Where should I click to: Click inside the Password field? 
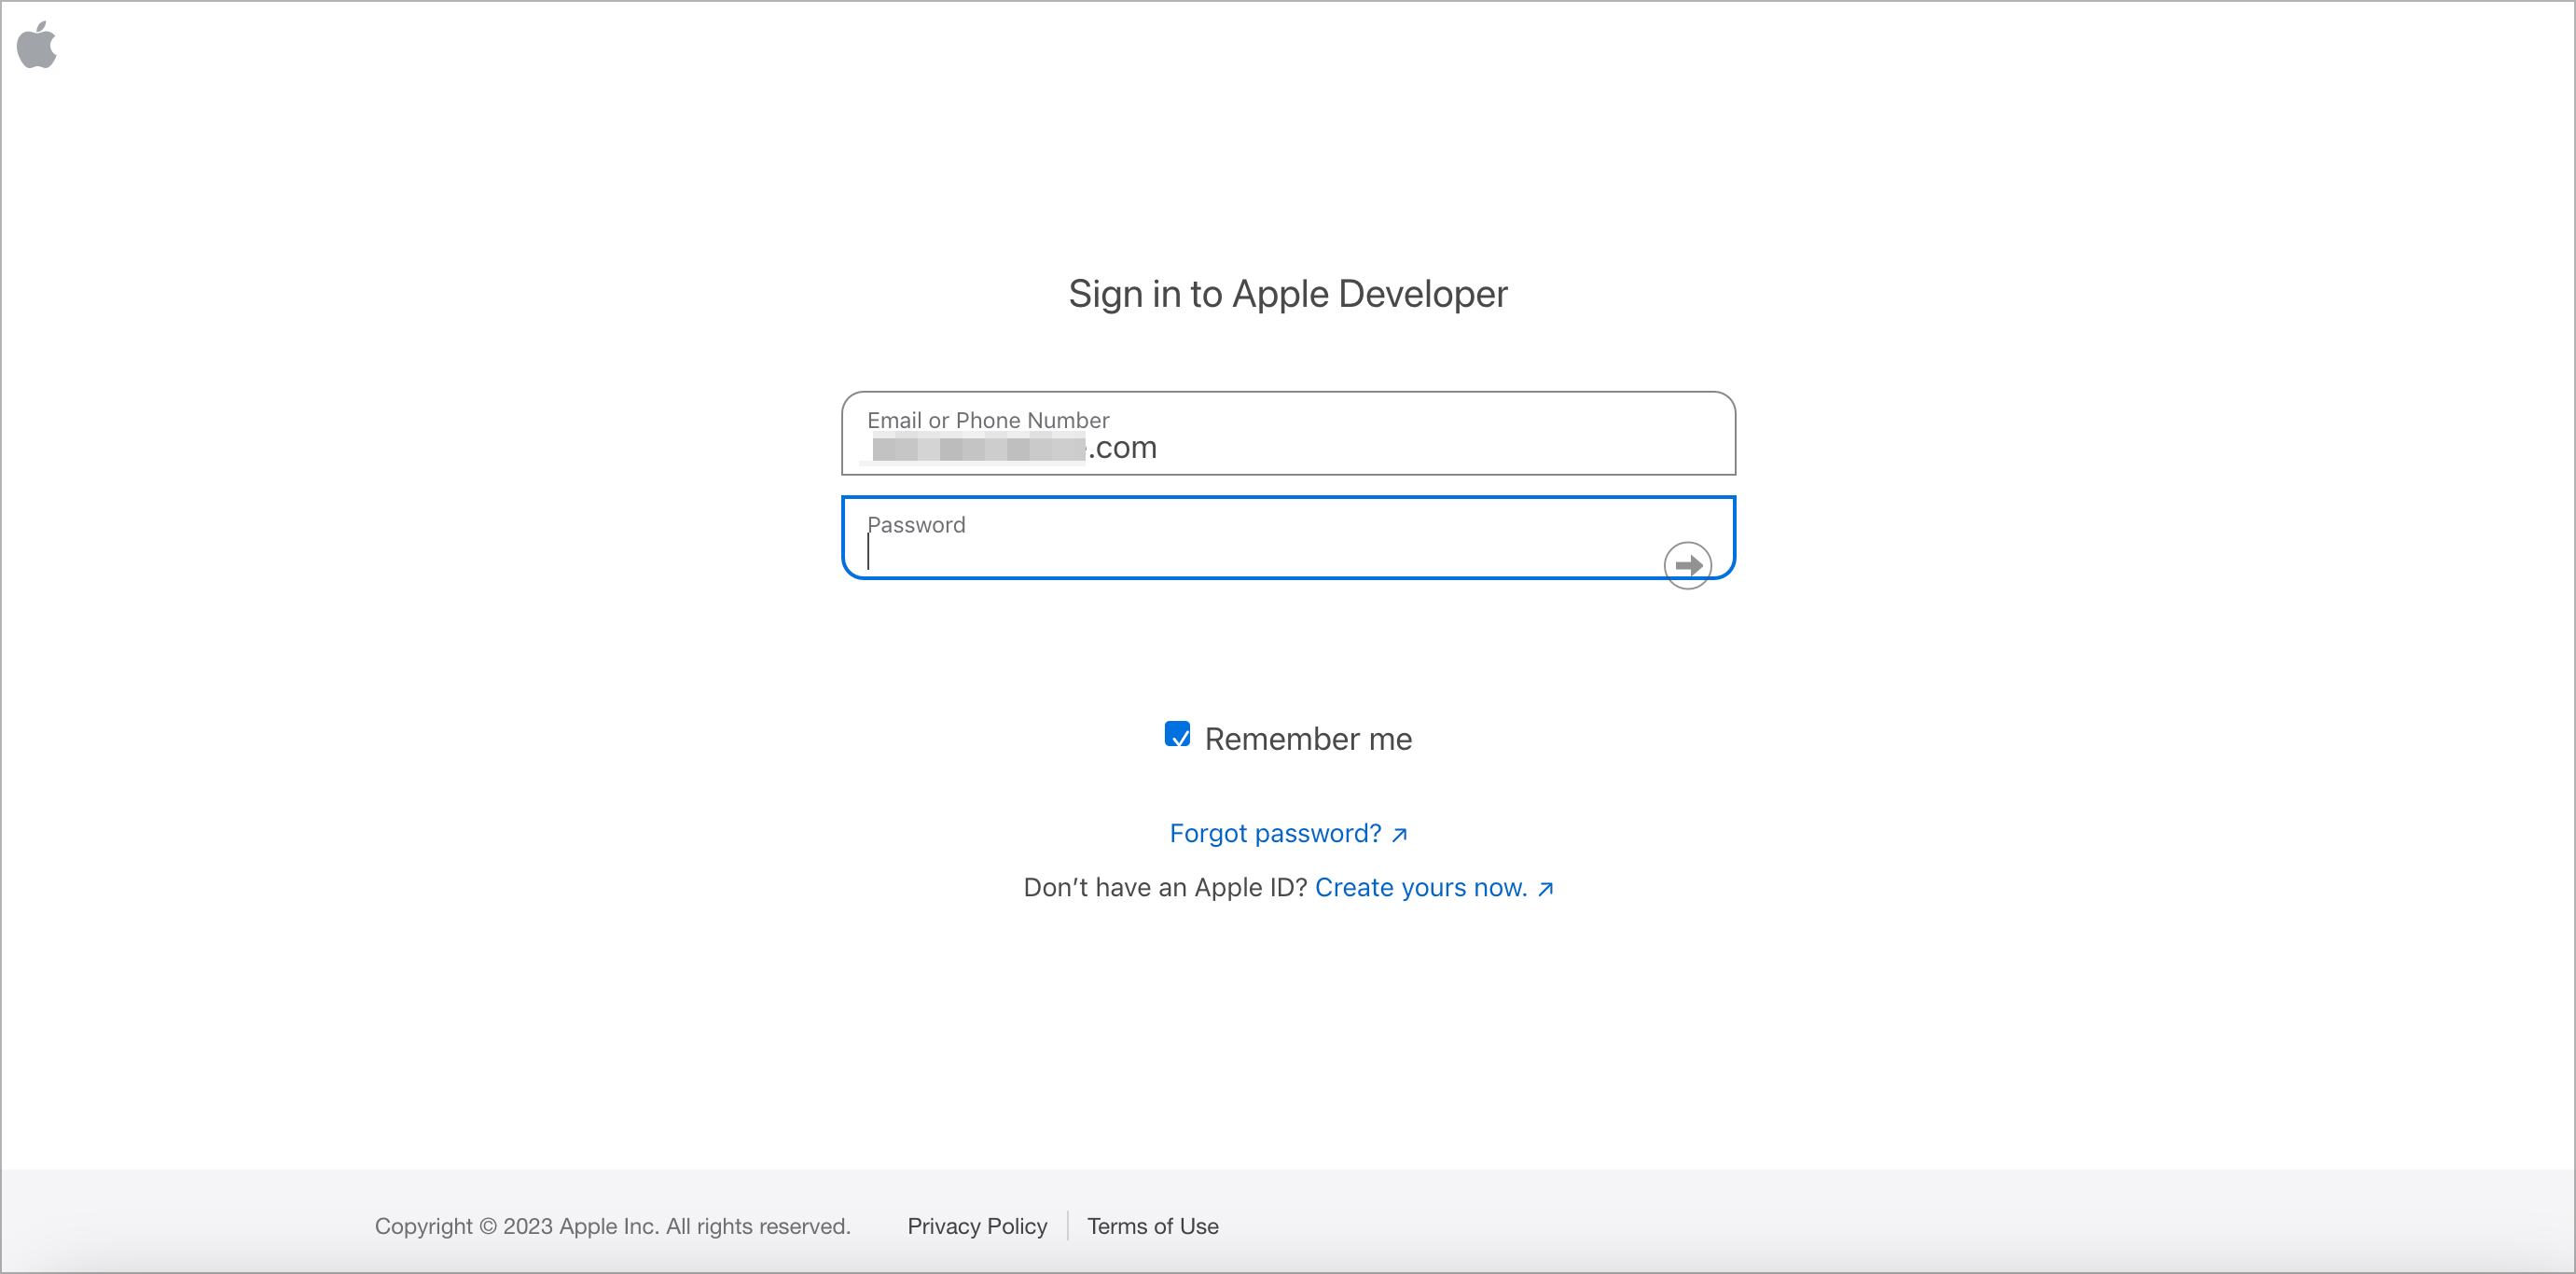click(x=1288, y=538)
